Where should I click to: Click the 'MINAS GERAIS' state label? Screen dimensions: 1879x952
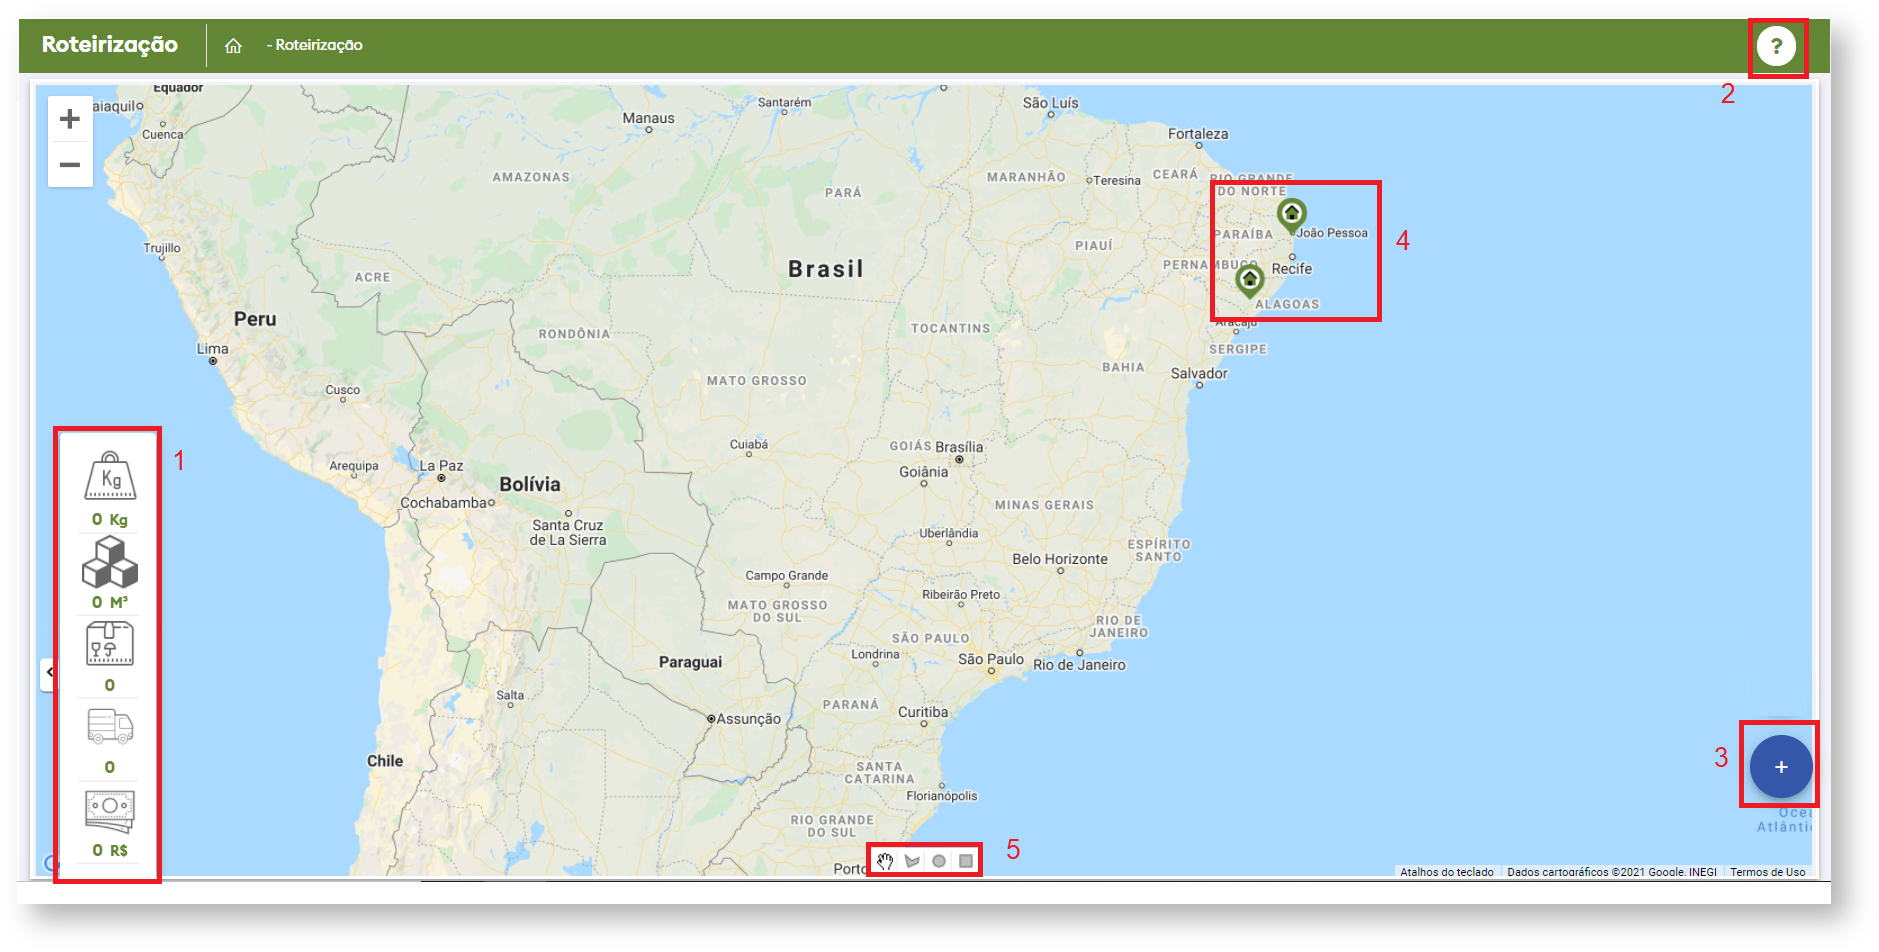[1044, 506]
